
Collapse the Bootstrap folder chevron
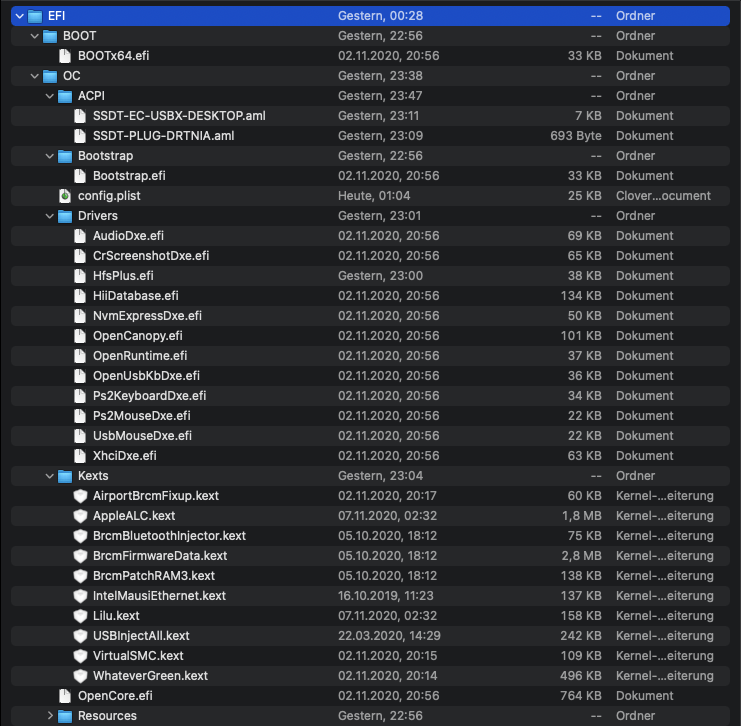point(50,156)
